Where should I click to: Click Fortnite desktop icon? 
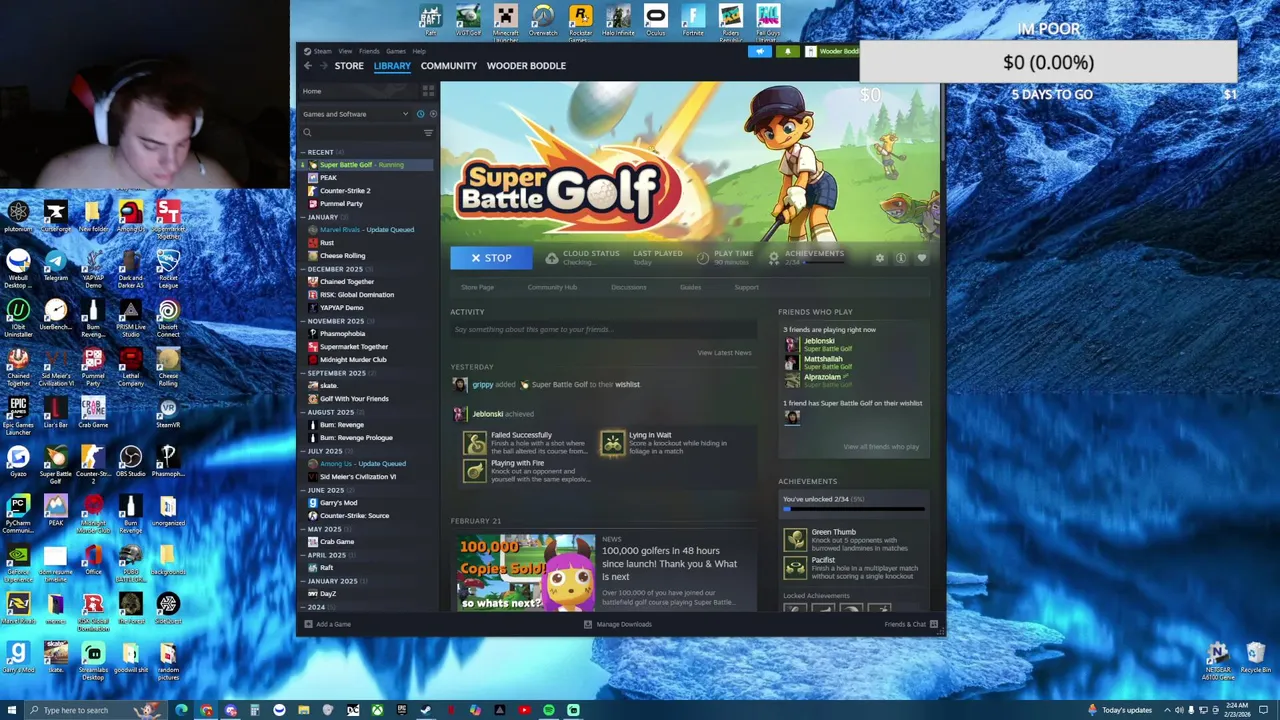click(x=693, y=20)
